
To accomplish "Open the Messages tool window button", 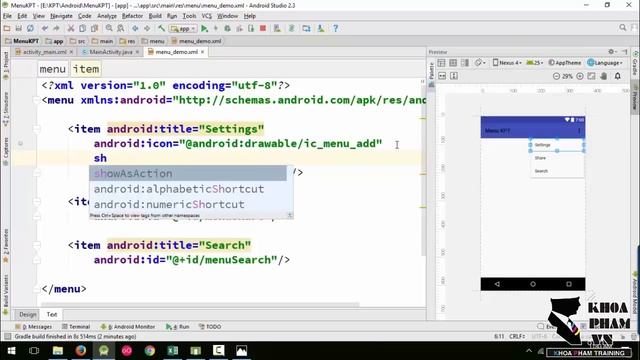I will 33,327.
